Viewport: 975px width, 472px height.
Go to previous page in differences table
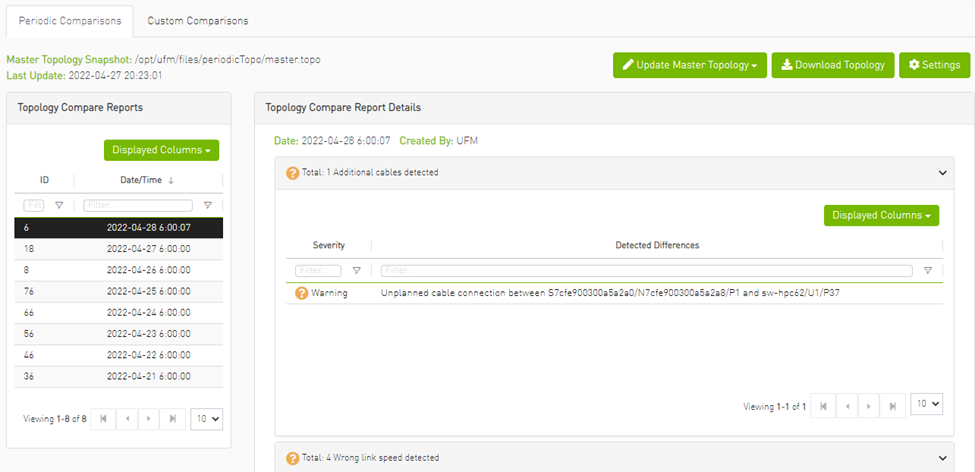pyautogui.click(x=847, y=406)
